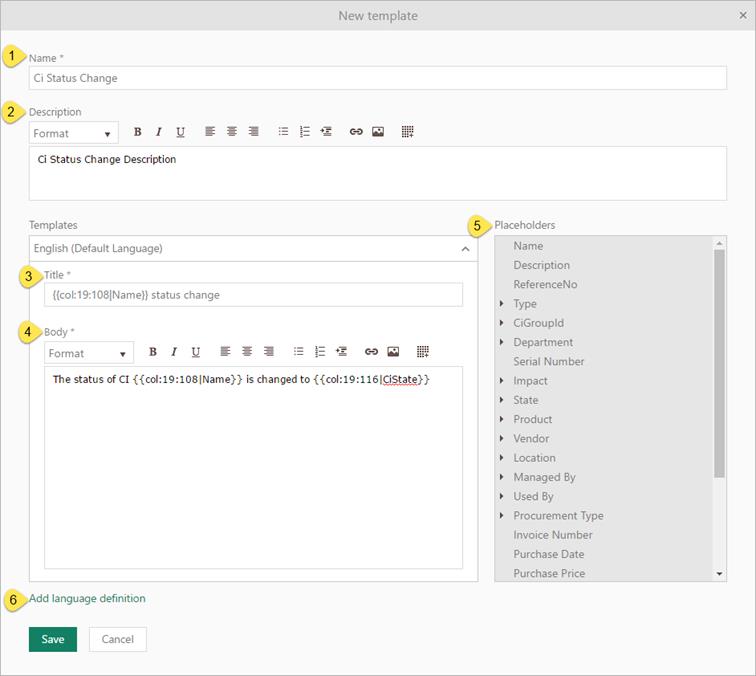Image resolution: width=756 pixels, height=676 pixels.
Task: Click Add language definition link
Action: (87, 599)
